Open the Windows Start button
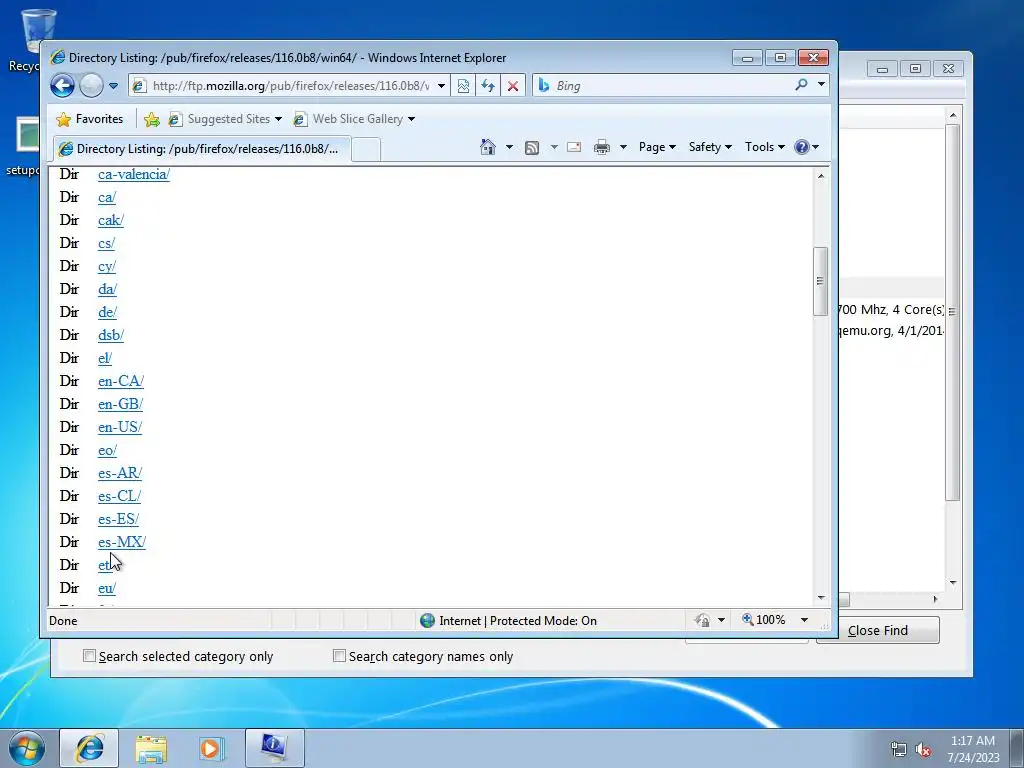Image resolution: width=1024 pixels, height=768 pixels. pyautogui.click(x=27, y=748)
